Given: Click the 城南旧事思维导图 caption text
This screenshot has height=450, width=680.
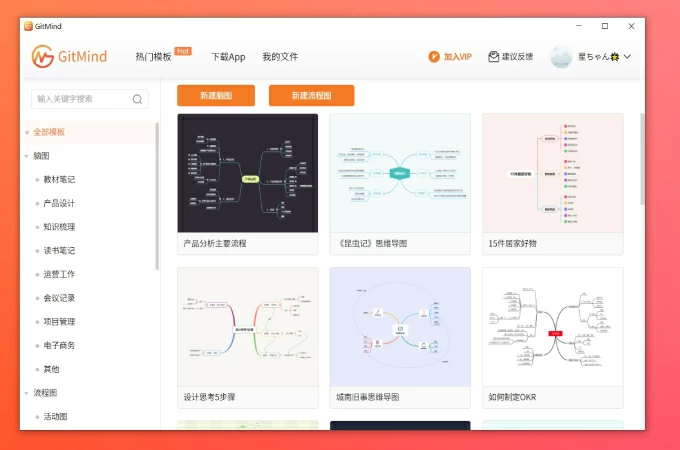Looking at the screenshot, I should pos(367,397).
